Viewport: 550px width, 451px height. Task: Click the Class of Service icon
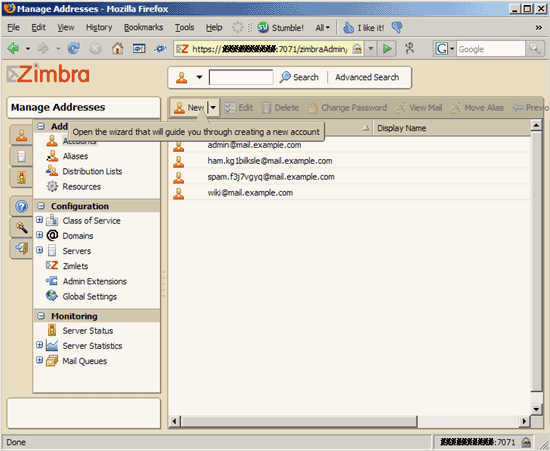52,220
